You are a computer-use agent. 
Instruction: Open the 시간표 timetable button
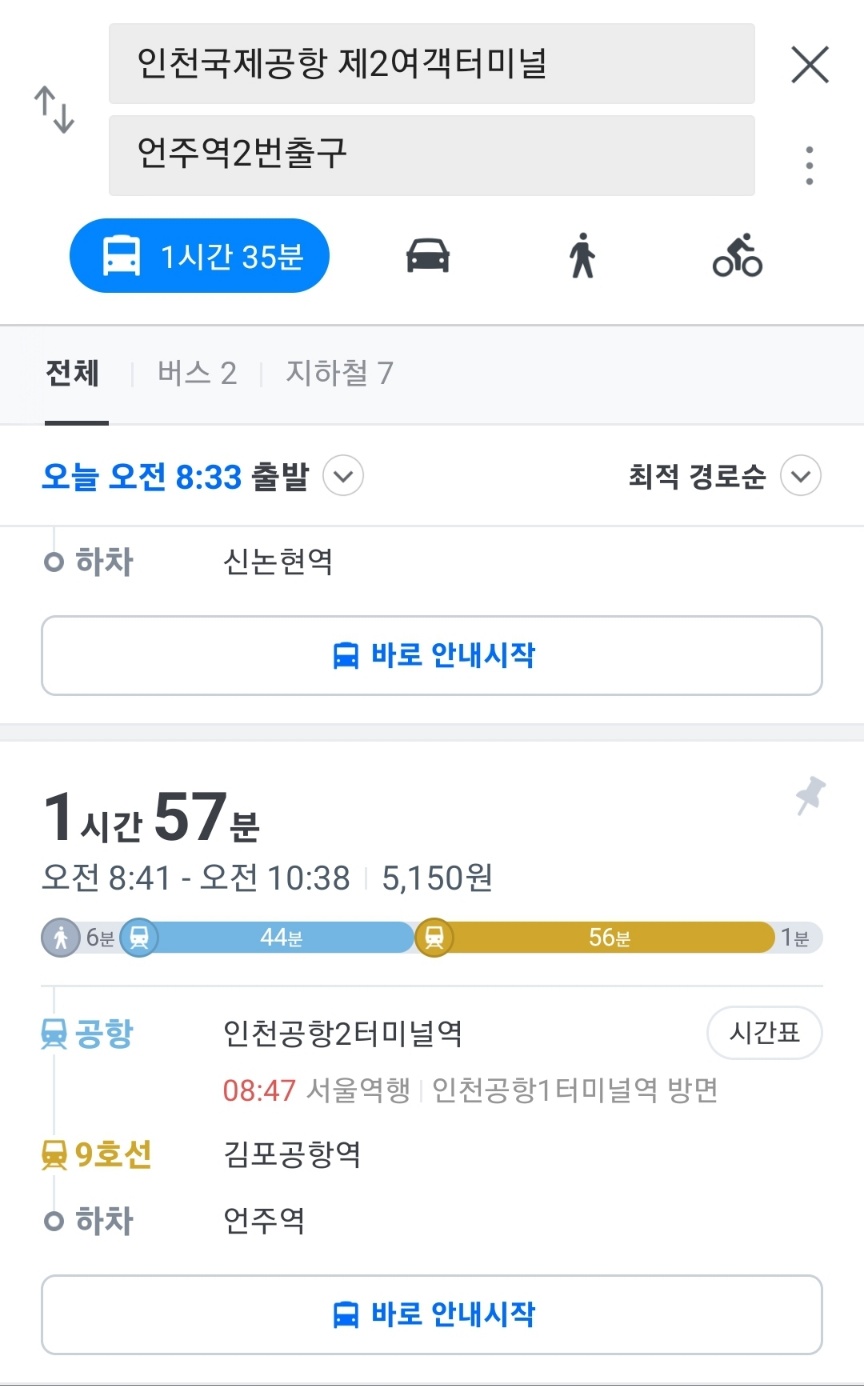pos(764,1033)
